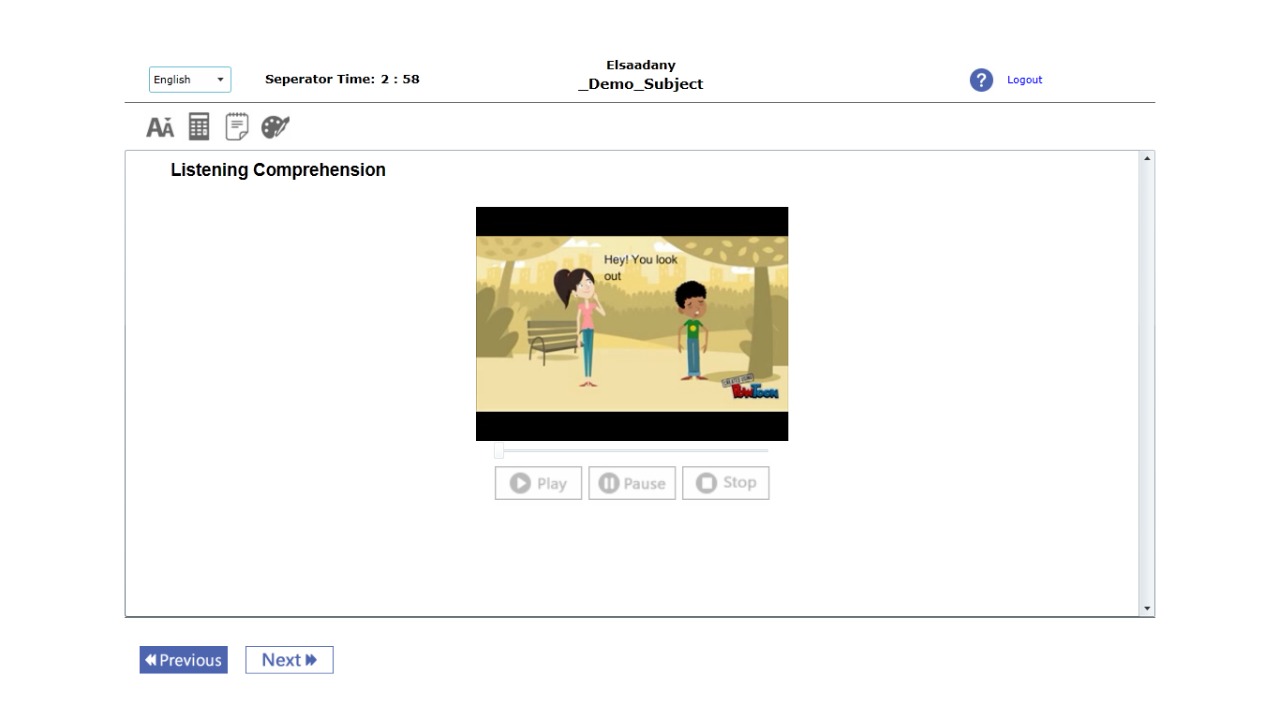Play the listening comprehension video
This screenshot has height=719, width=1280.
pos(538,483)
